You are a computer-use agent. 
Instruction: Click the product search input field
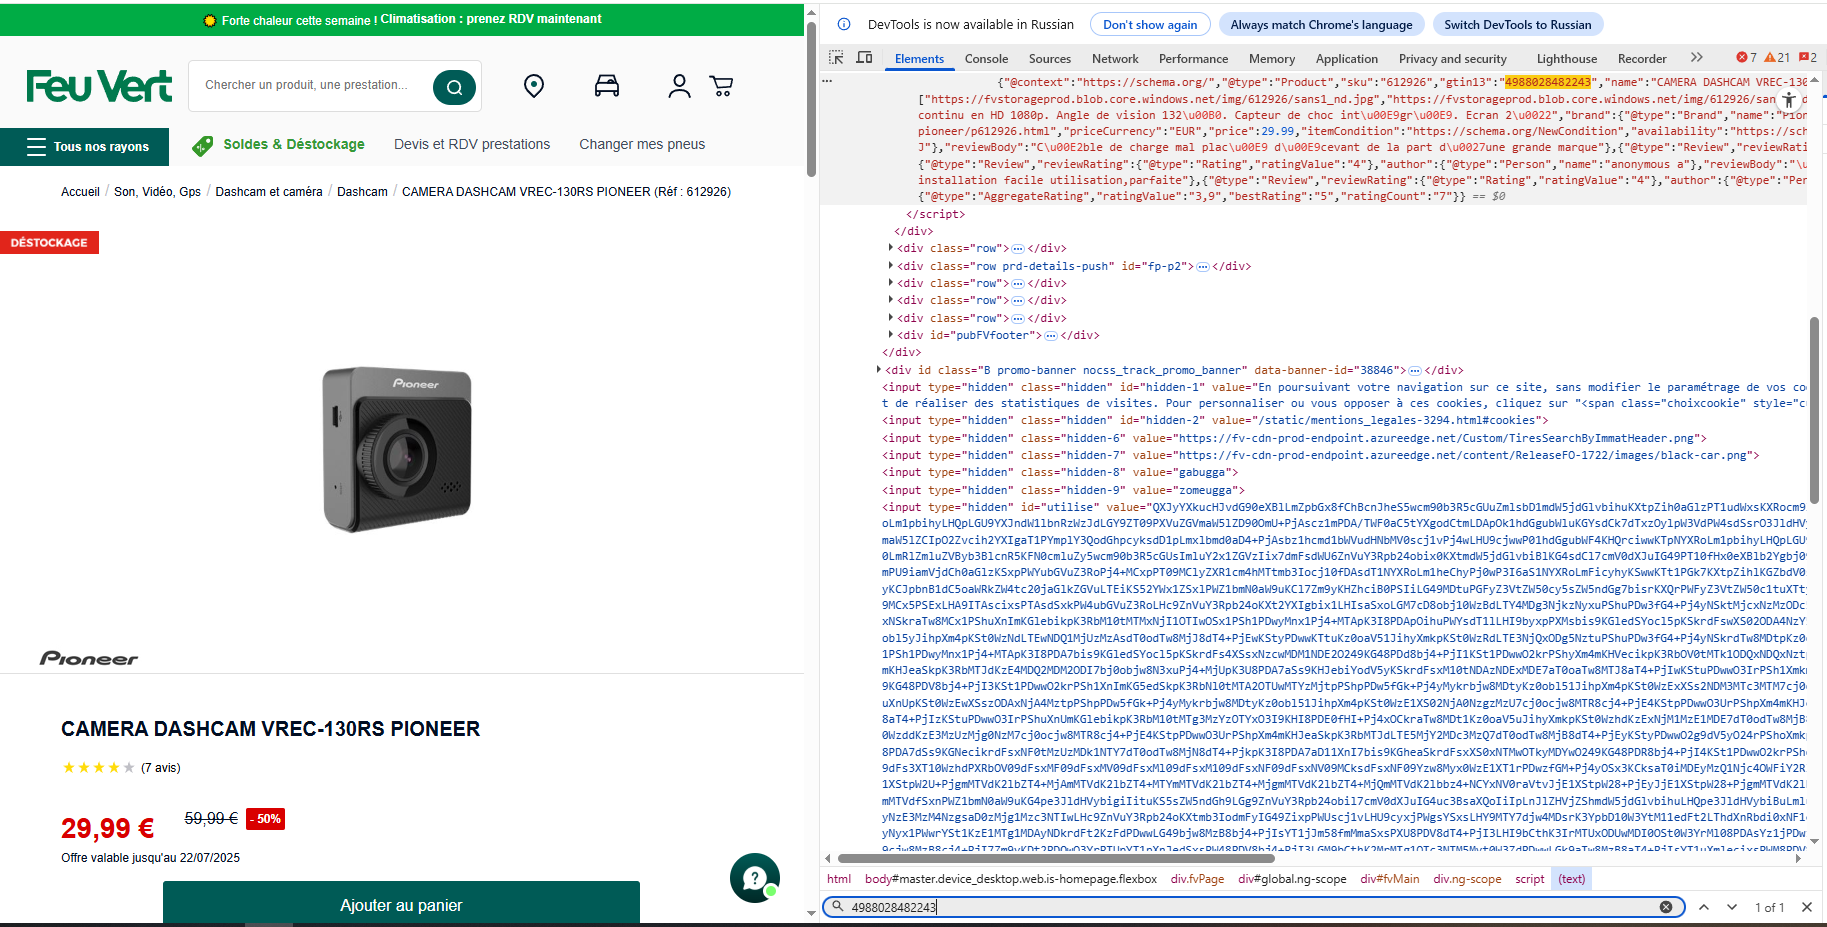(x=312, y=85)
